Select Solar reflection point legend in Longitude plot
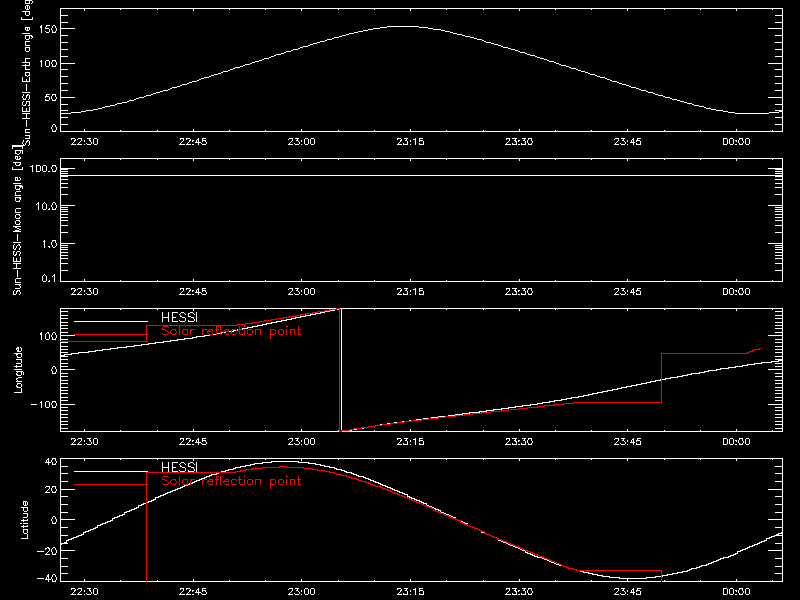The height and width of the screenshot is (600, 800). tap(231, 331)
